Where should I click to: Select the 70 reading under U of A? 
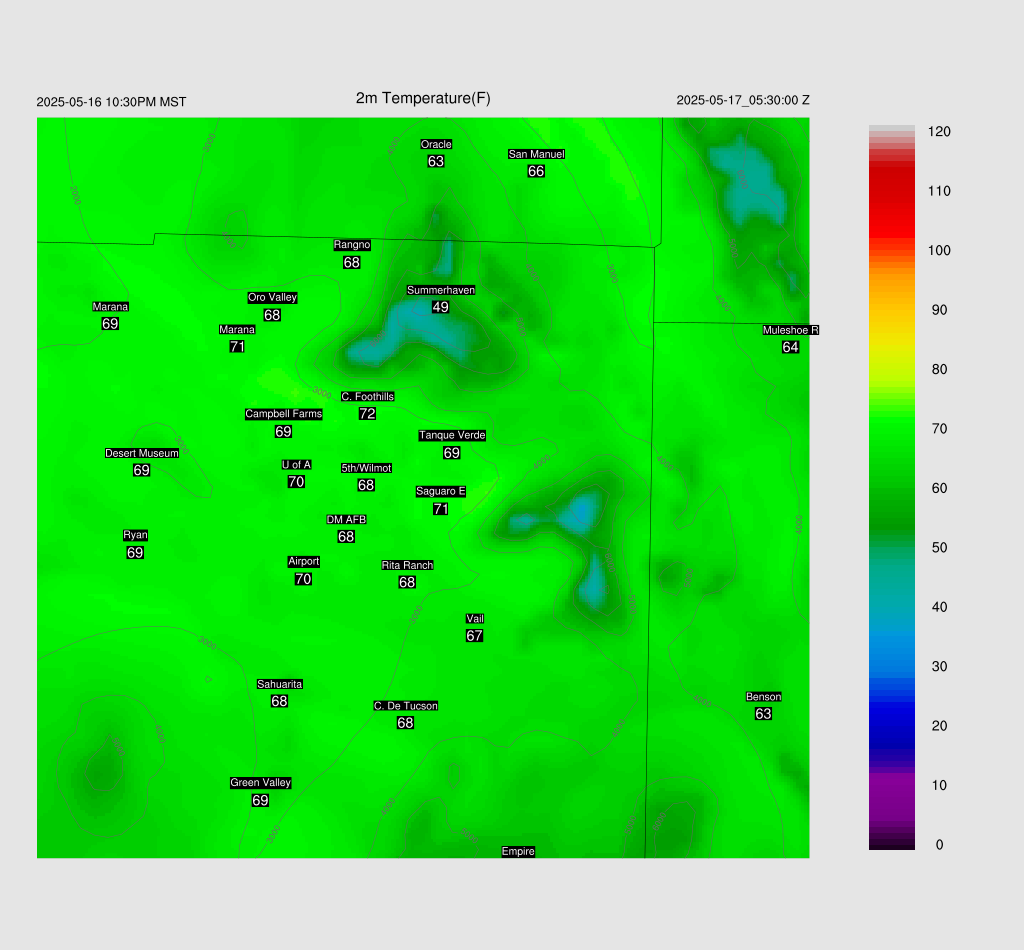[x=296, y=482]
